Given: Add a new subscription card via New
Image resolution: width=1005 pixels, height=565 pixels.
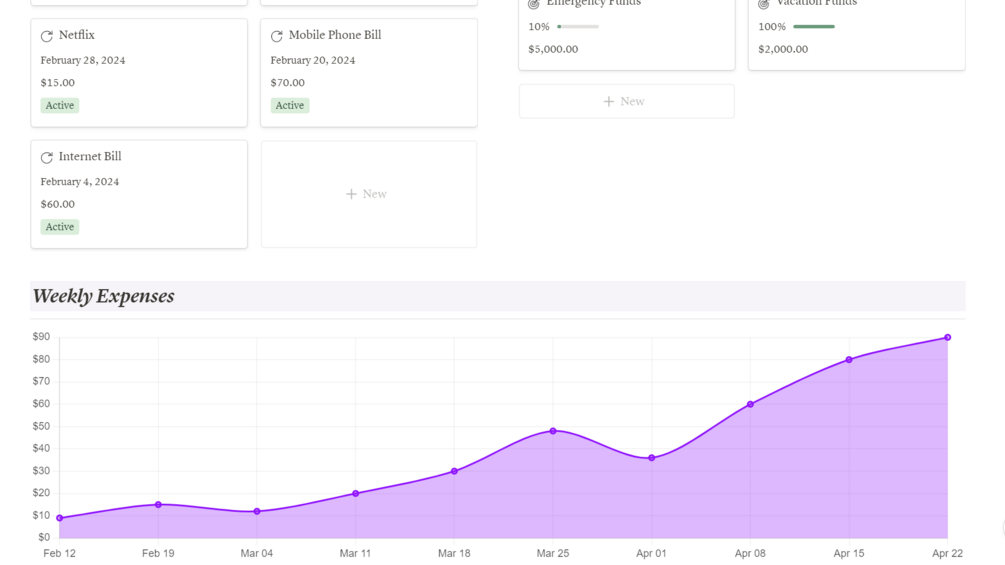Looking at the screenshot, I should tap(369, 194).
